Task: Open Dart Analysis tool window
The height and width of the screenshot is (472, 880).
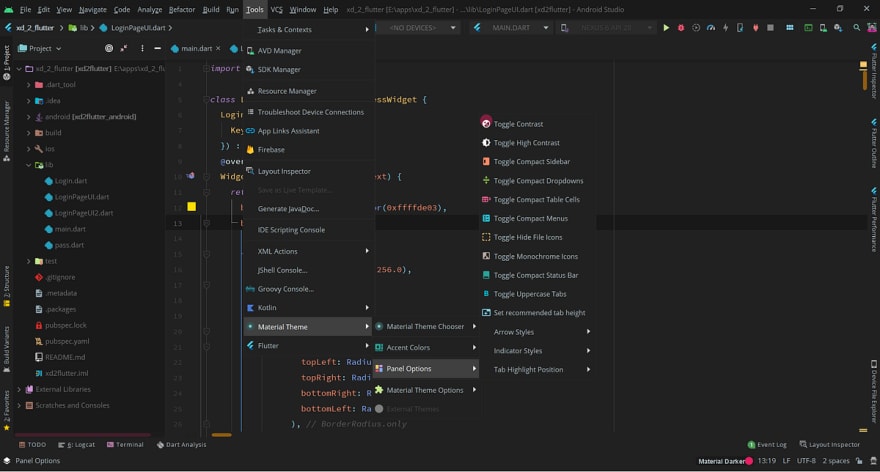Action: click(x=181, y=445)
